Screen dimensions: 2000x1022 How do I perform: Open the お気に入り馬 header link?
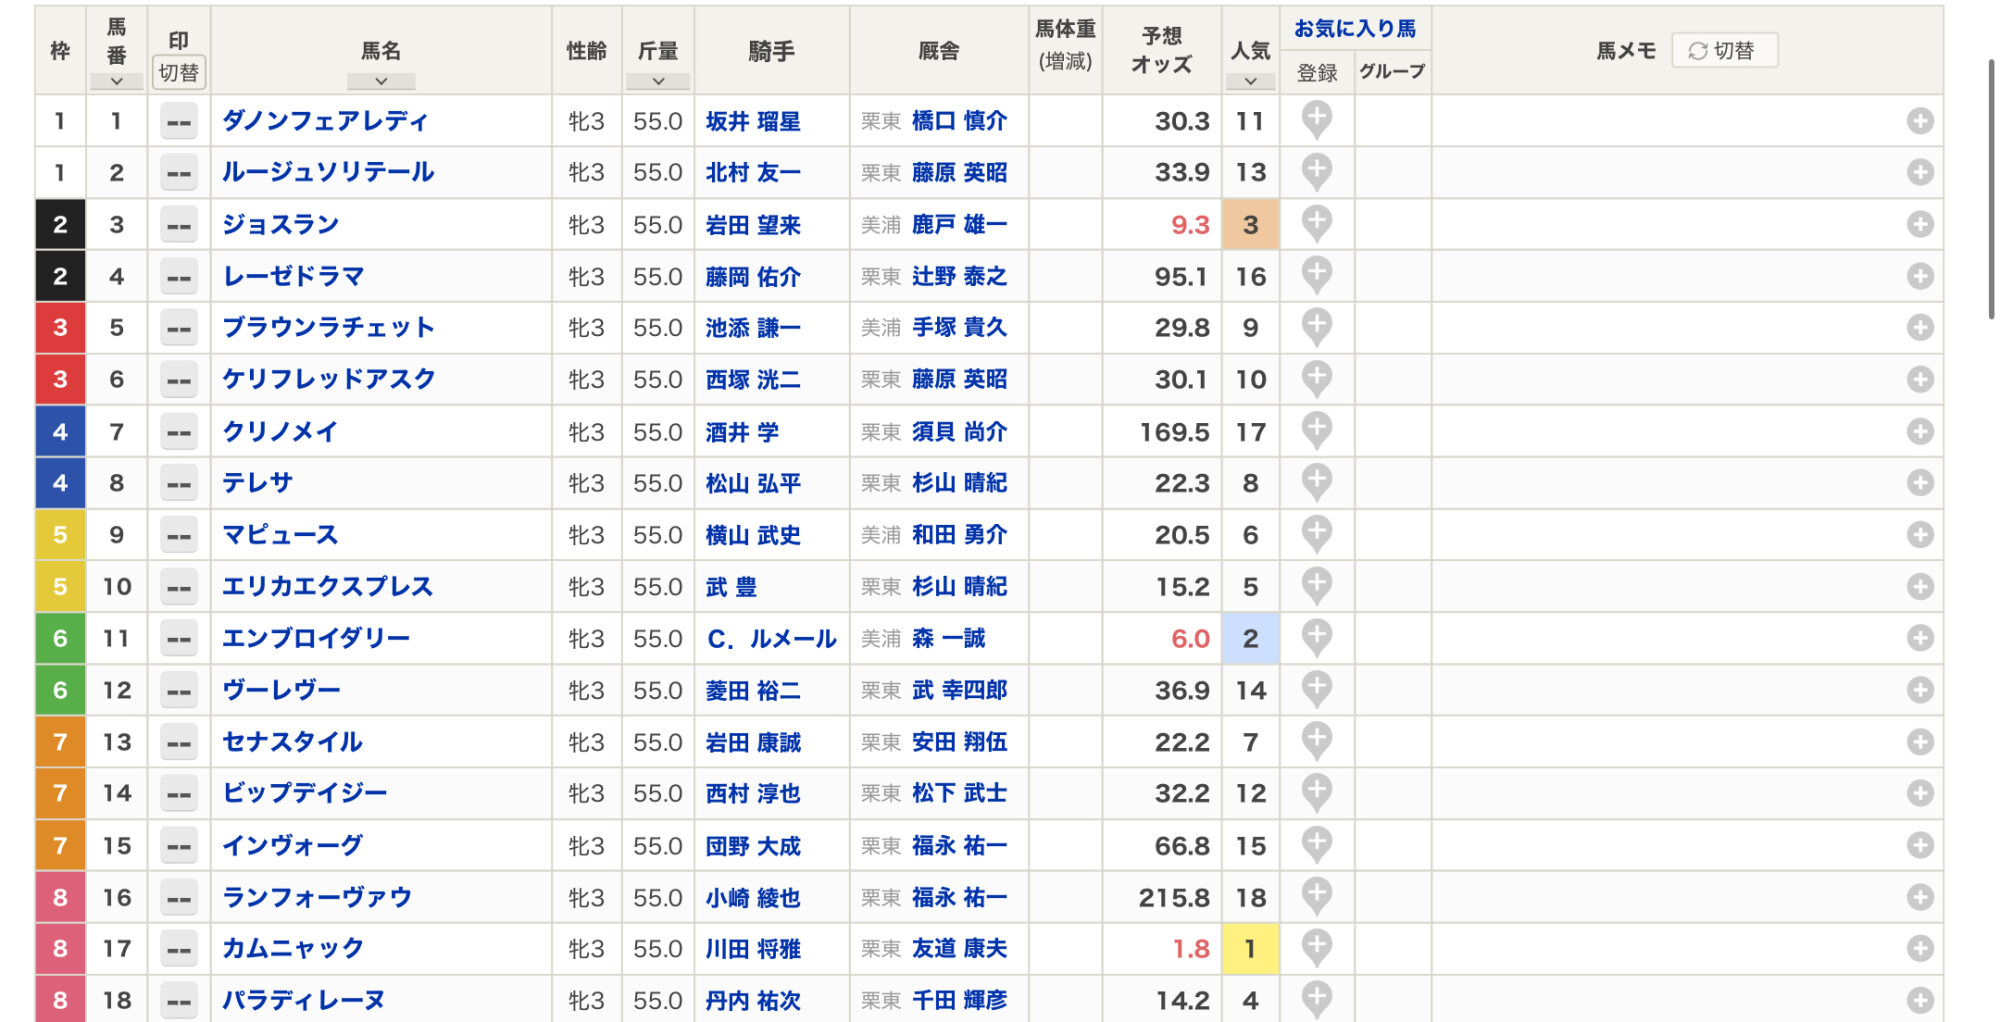click(1354, 28)
